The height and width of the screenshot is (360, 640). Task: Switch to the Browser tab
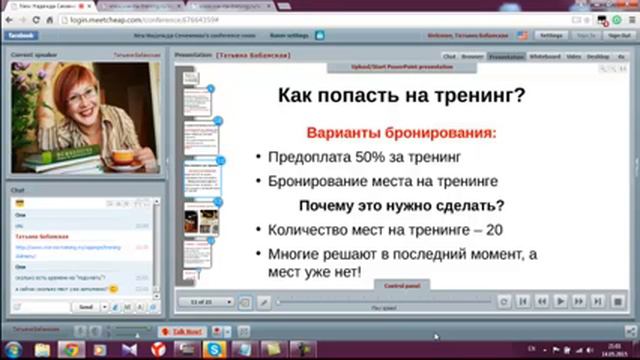[x=472, y=57]
